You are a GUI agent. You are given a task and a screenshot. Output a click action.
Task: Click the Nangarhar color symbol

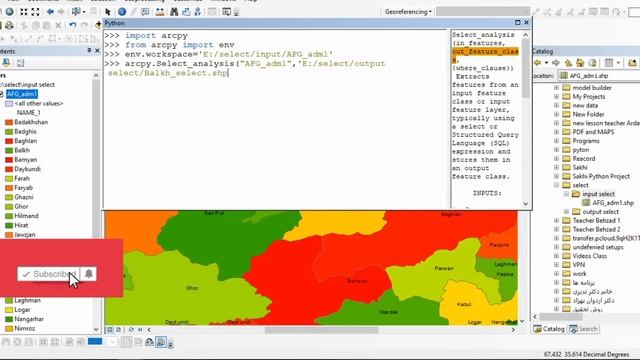click(x=9, y=319)
